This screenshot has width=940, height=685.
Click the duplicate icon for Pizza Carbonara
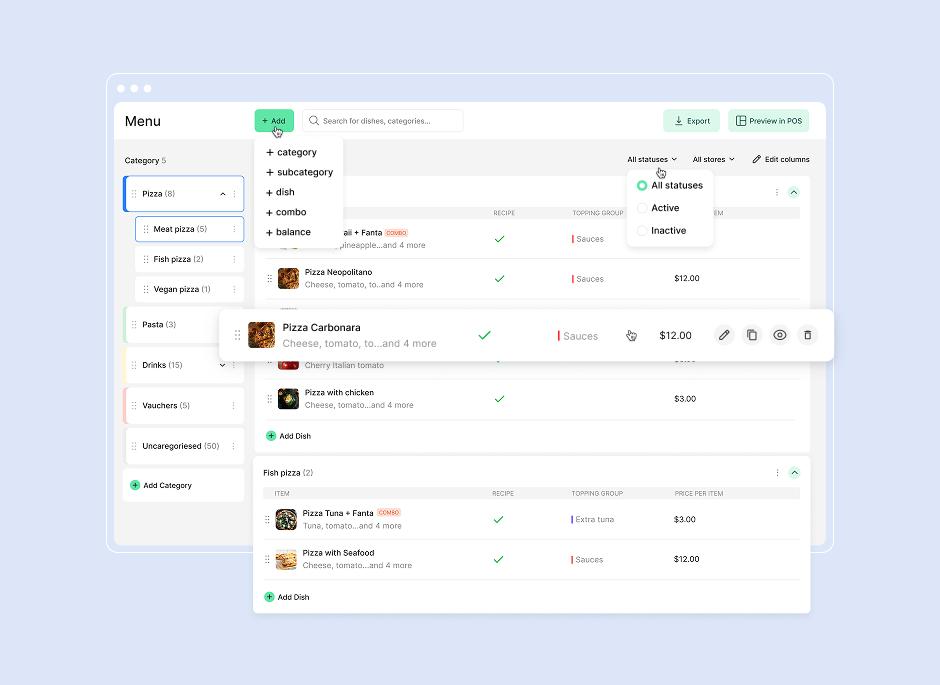pyautogui.click(x=752, y=335)
